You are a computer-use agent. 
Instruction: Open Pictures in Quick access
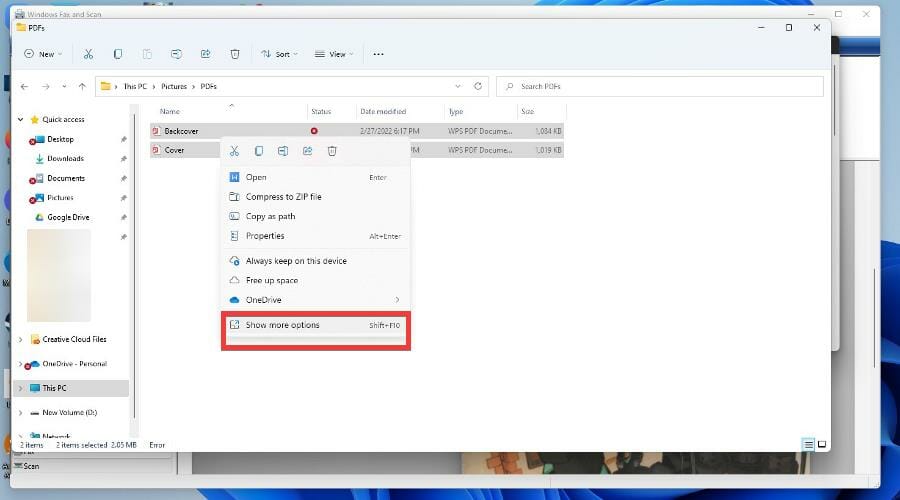click(60, 198)
